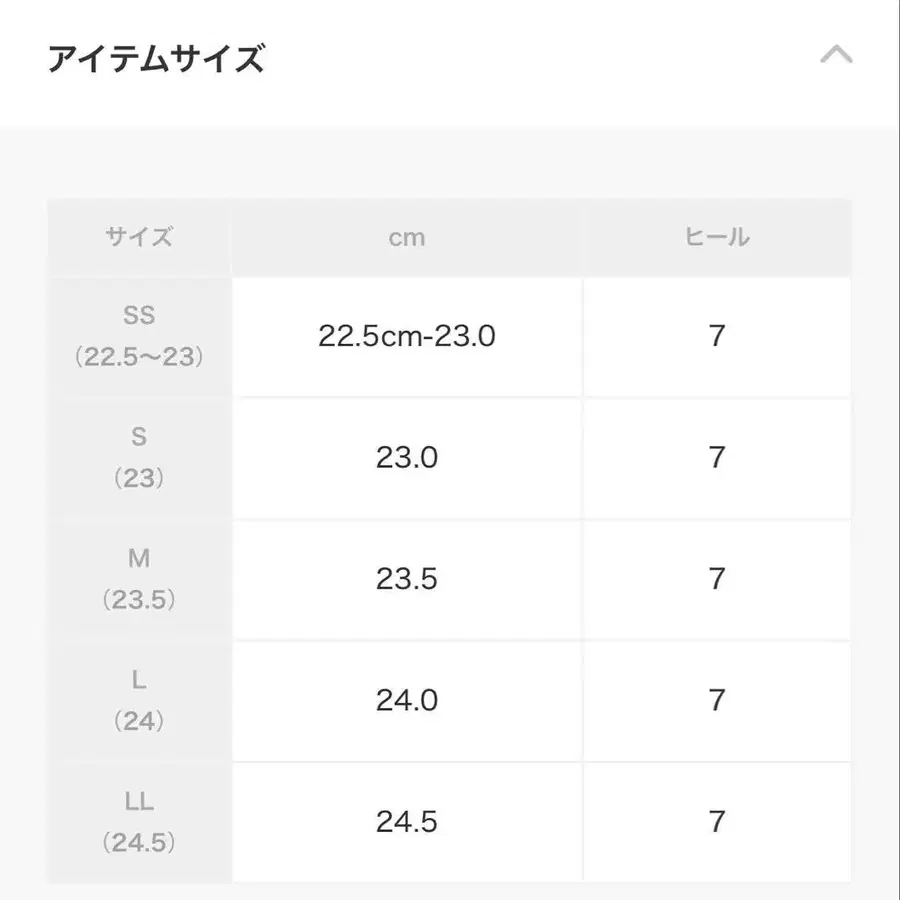This screenshot has width=900, height=900.
Task: Click the 23.5 cm cell
Action: pyautogui.click(x=406, y=579)
